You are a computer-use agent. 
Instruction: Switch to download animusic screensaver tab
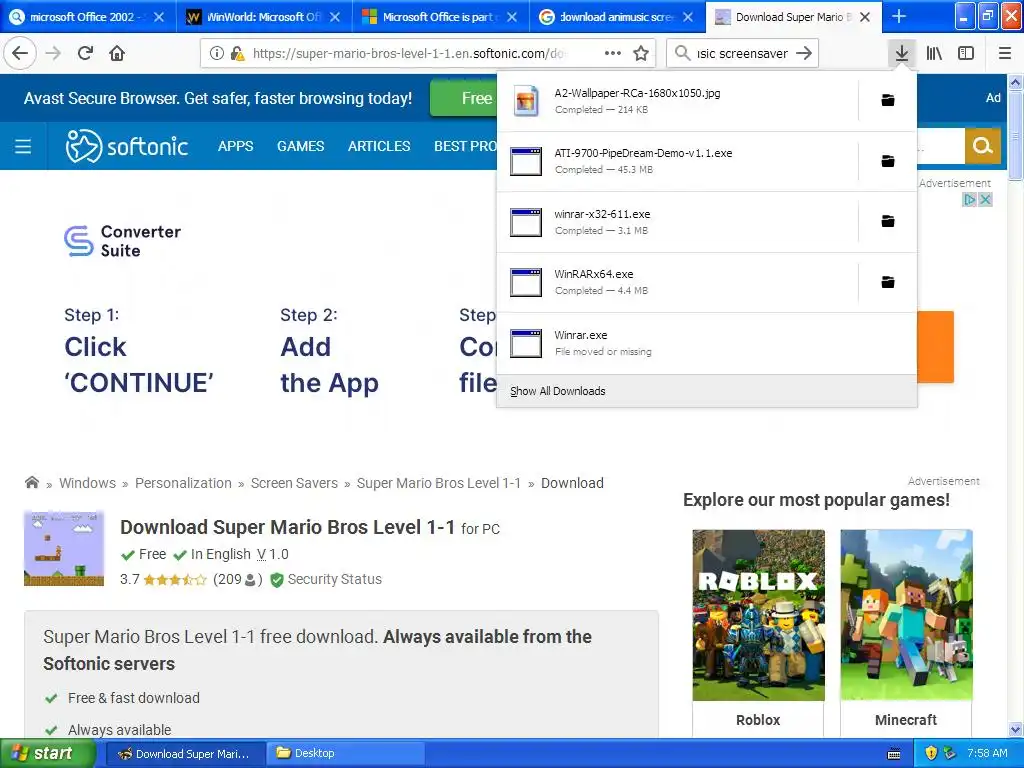[617, 17]
